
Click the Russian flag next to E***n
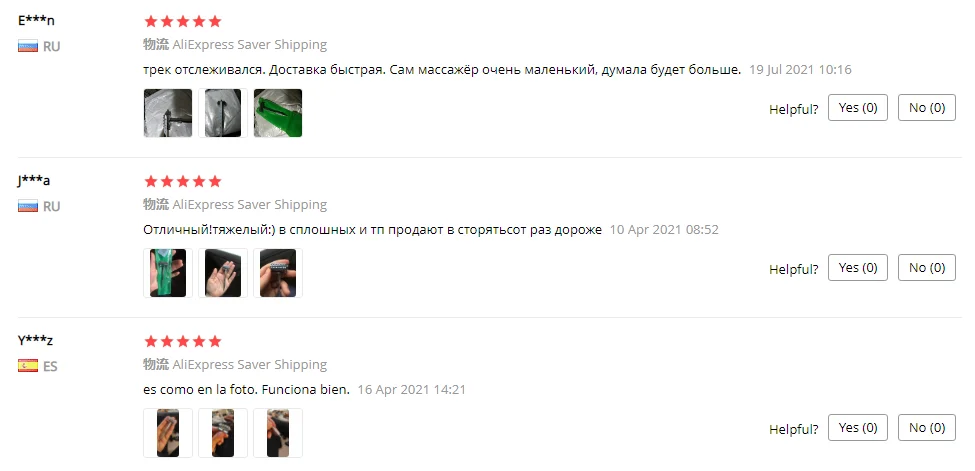pos(28,46)
